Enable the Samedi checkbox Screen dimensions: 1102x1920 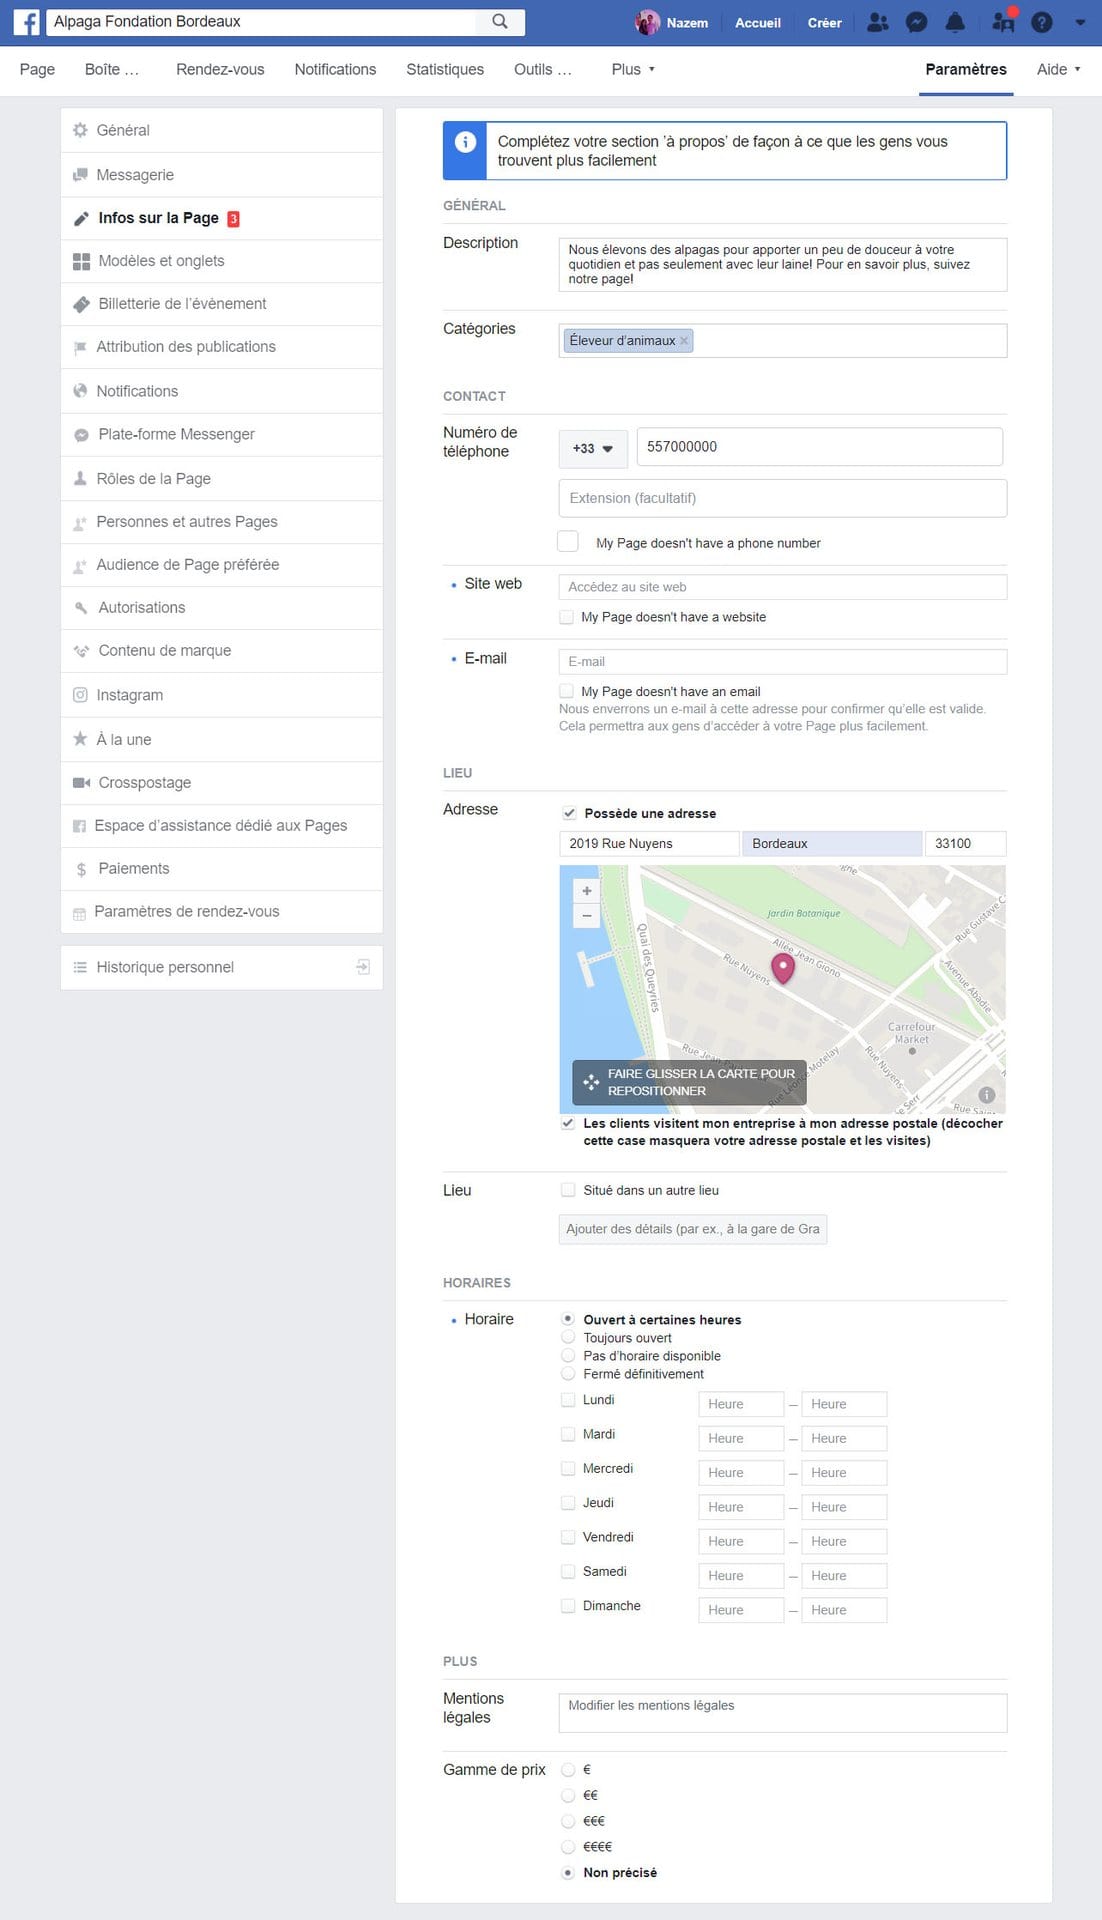[568, 1571]
